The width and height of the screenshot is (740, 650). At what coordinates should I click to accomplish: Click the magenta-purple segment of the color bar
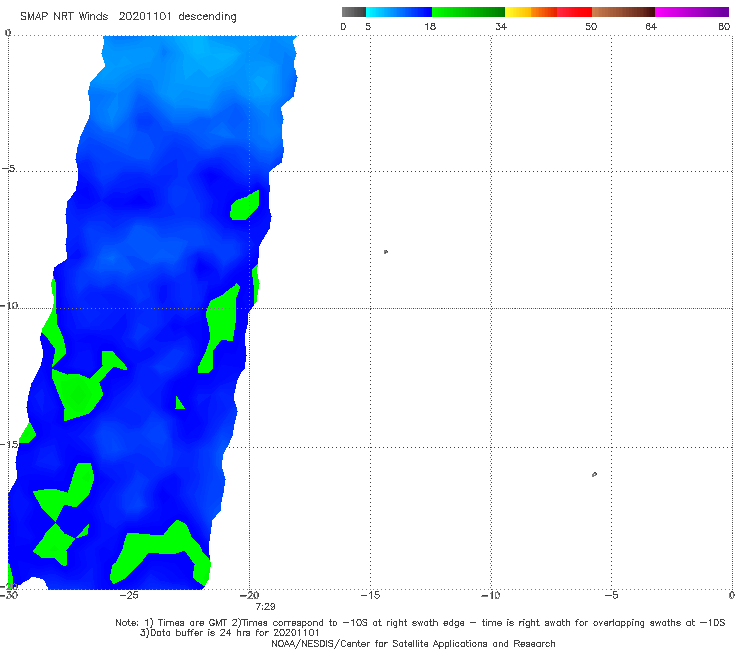click(692, 12)
